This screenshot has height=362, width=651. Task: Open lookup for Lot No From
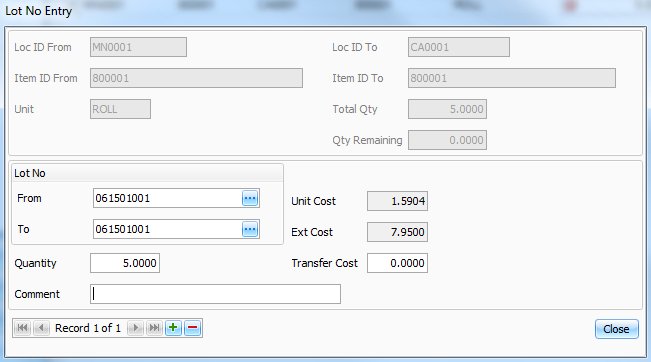pyautogui.click(x=250, y=198)
